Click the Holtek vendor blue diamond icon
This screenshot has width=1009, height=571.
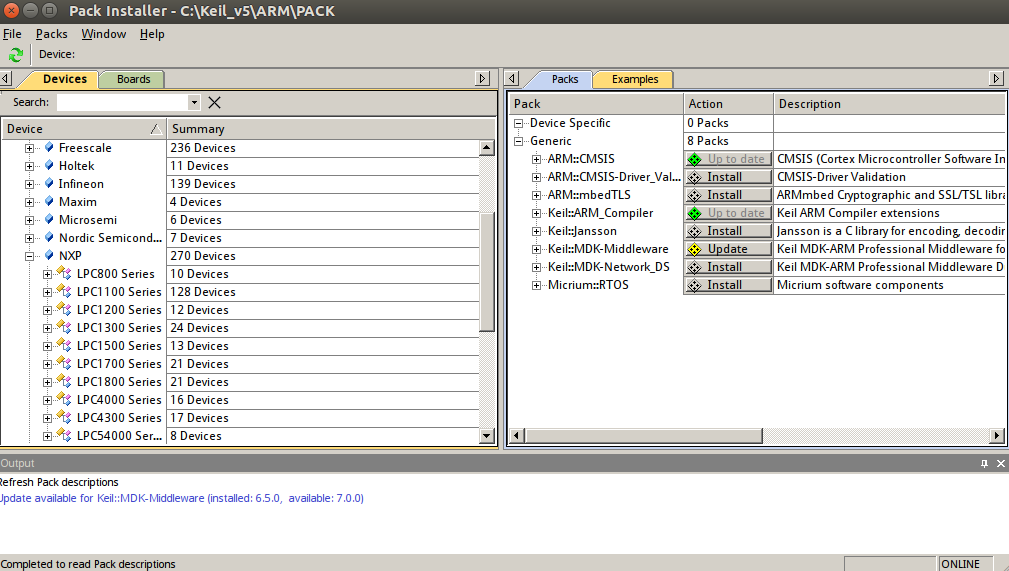[49, 165]
